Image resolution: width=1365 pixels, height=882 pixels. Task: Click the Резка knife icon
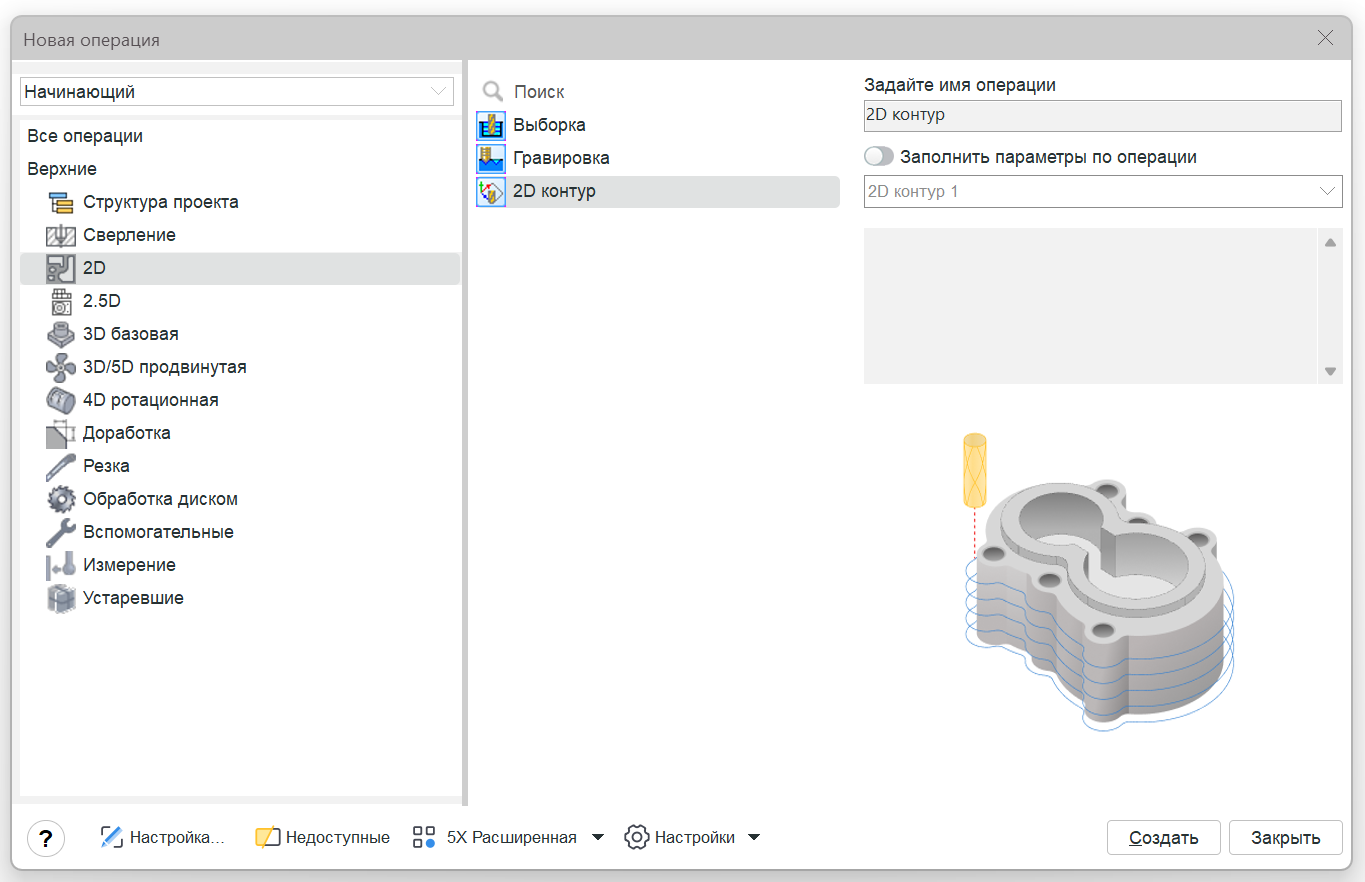[61, 467]
